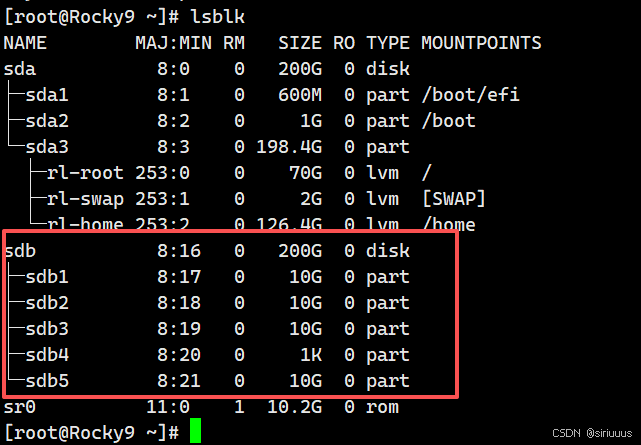Select the sda disk name
Viewport: 641px width, 445px height.
[x=20, y=69]
